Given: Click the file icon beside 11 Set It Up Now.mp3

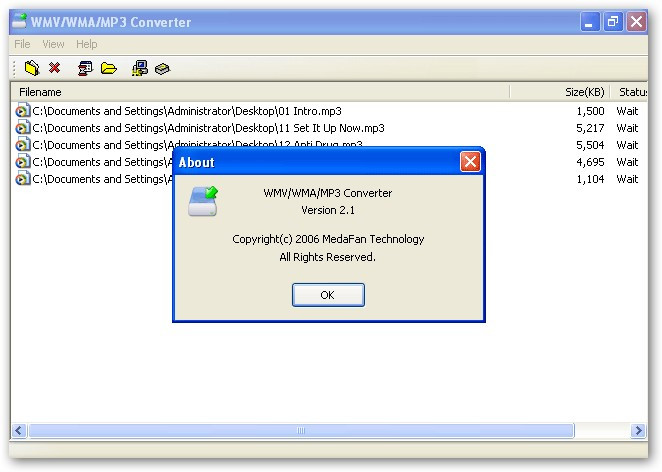Looking at the screenshot, I should (x=23, y=127).
